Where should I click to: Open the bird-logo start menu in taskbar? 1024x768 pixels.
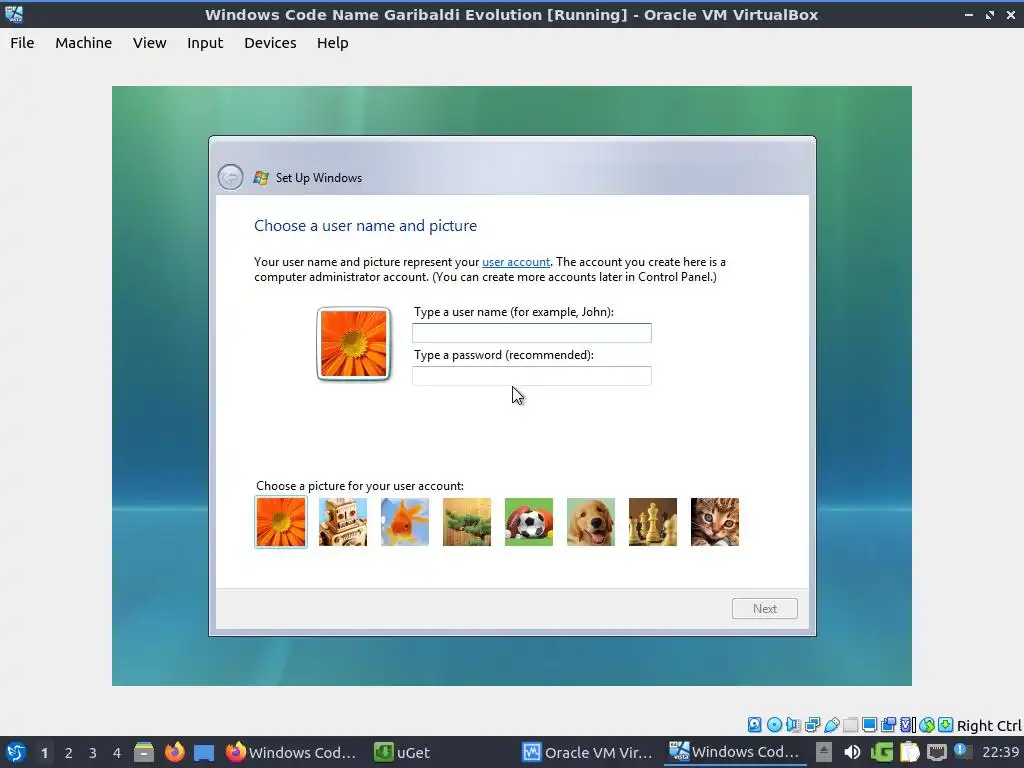coord(16,752)
